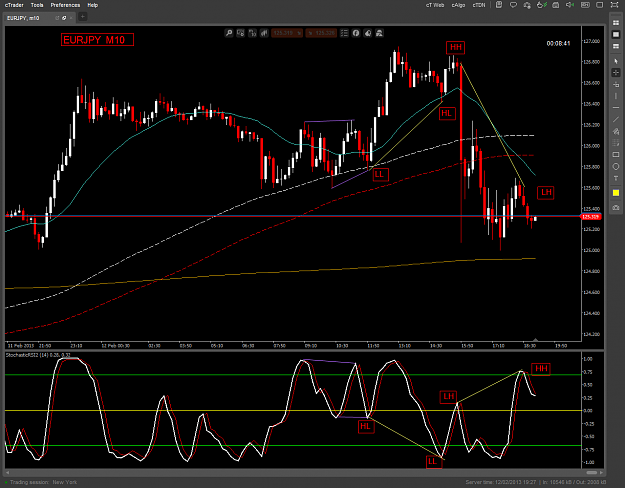Viewport: 625px width, 488px height.
Task: Select the vertical line drawing tool
Action: pos(616,96)
